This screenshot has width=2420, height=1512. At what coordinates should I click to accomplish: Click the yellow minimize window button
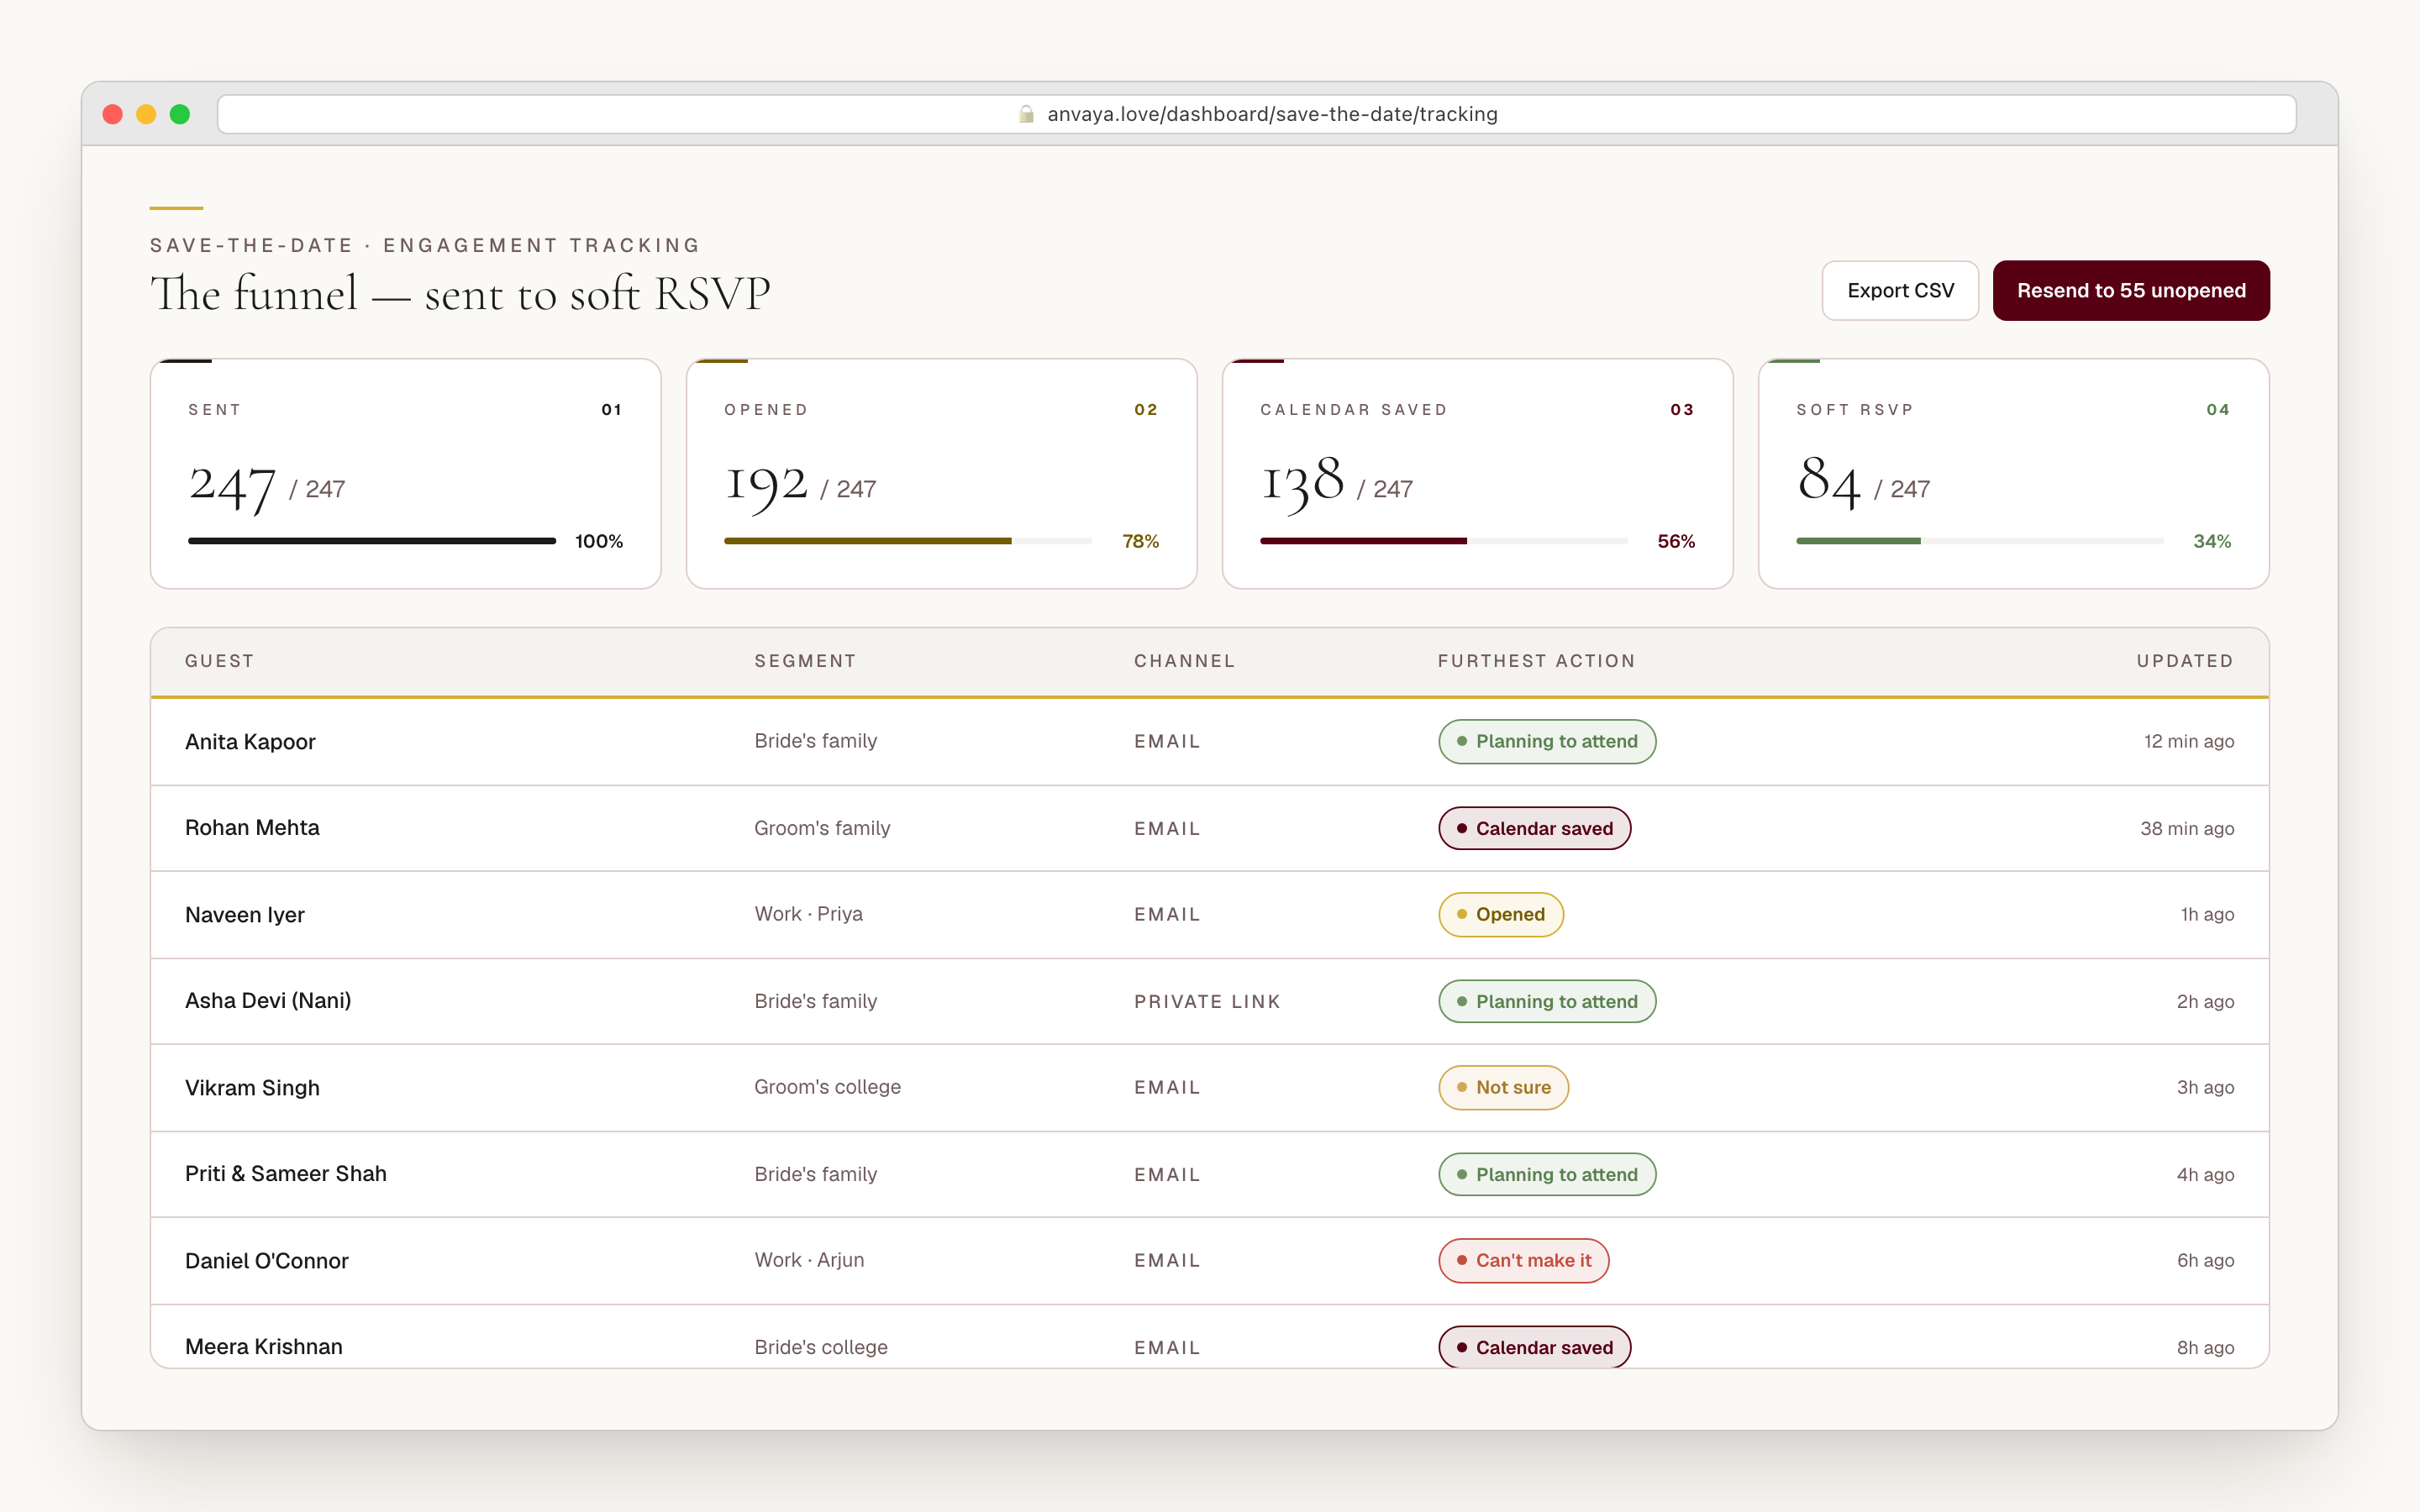coord(146,114)
